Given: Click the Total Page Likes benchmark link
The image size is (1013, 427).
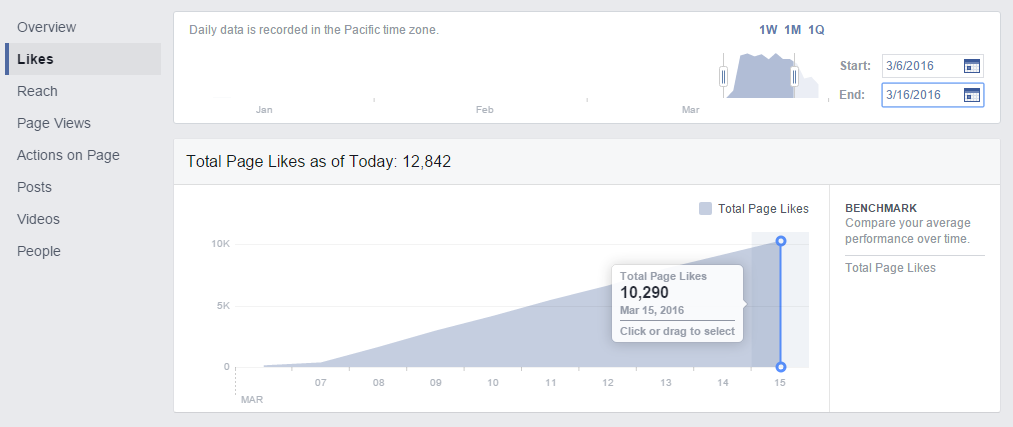Looking at the screenshot, I should tap(890, 267).
